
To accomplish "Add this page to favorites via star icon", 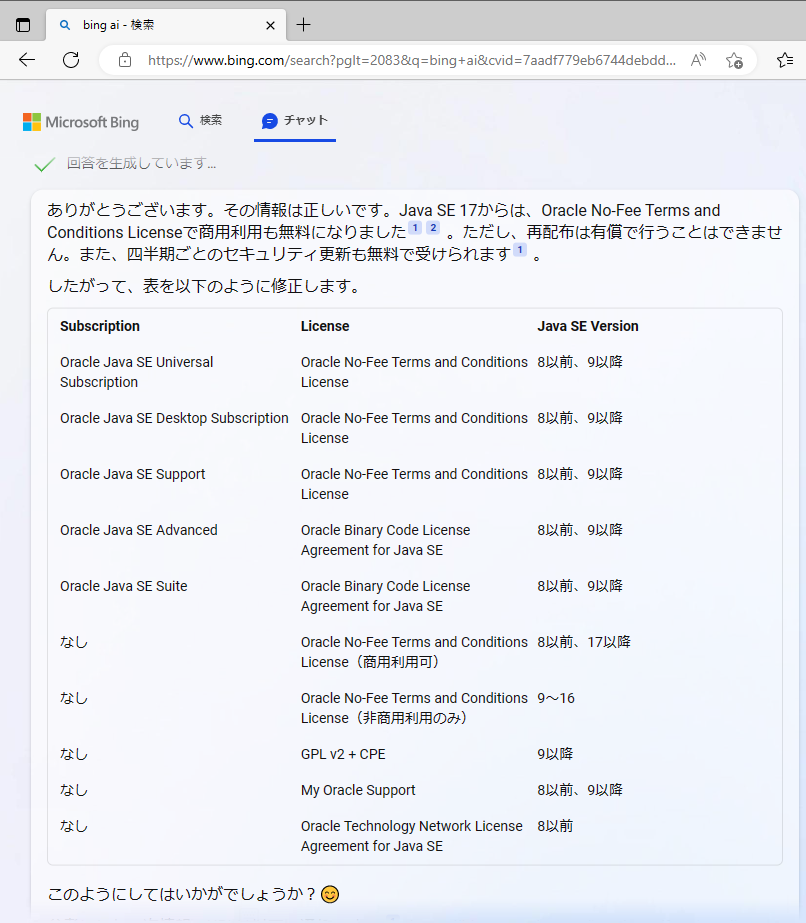I will tap(735, 60).
